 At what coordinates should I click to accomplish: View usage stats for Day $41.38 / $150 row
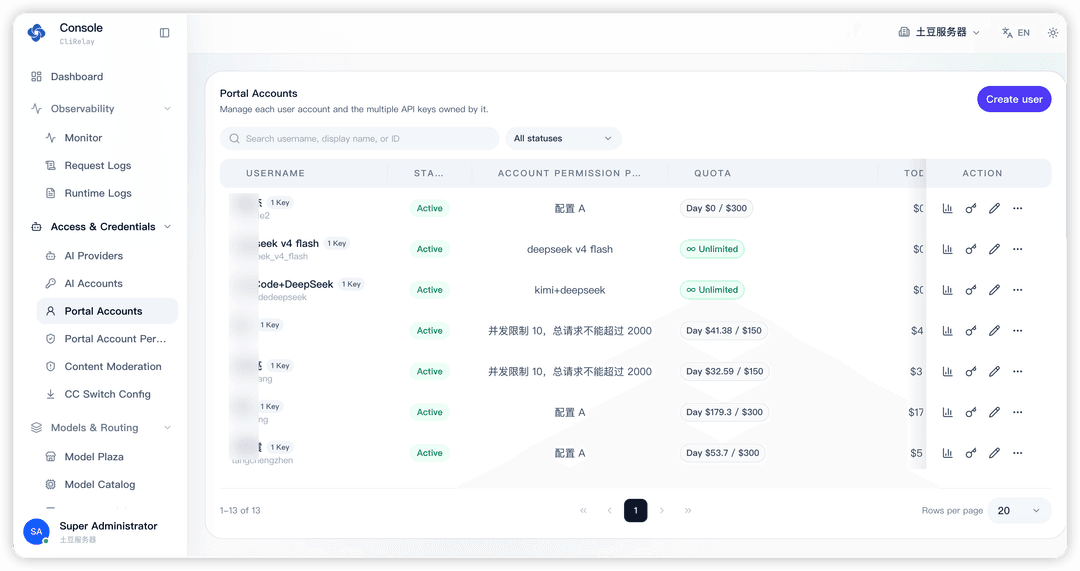[x=947, y=331]
